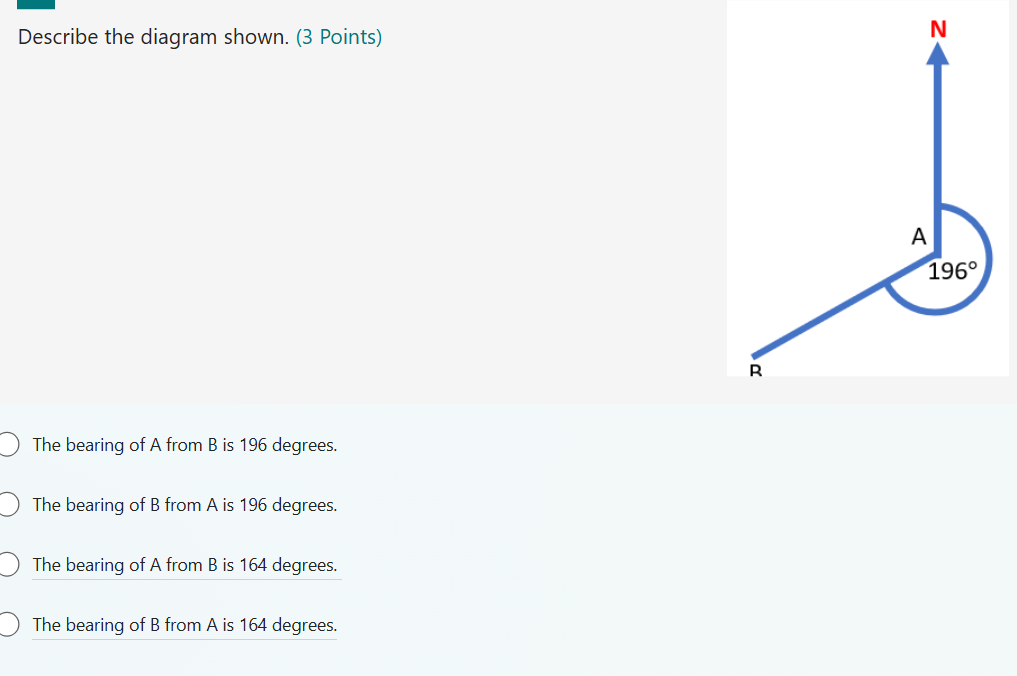Click point B label on the diagram
Viewport: 1017px width, 676px height.
click(x=755, y=370)
